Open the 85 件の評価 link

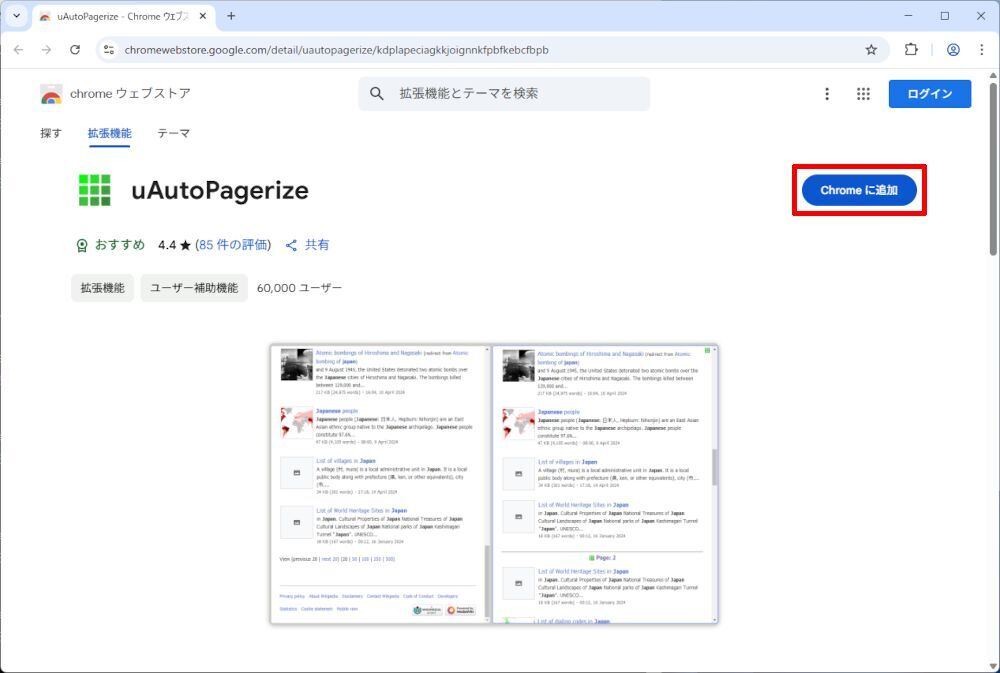point(233,245)
